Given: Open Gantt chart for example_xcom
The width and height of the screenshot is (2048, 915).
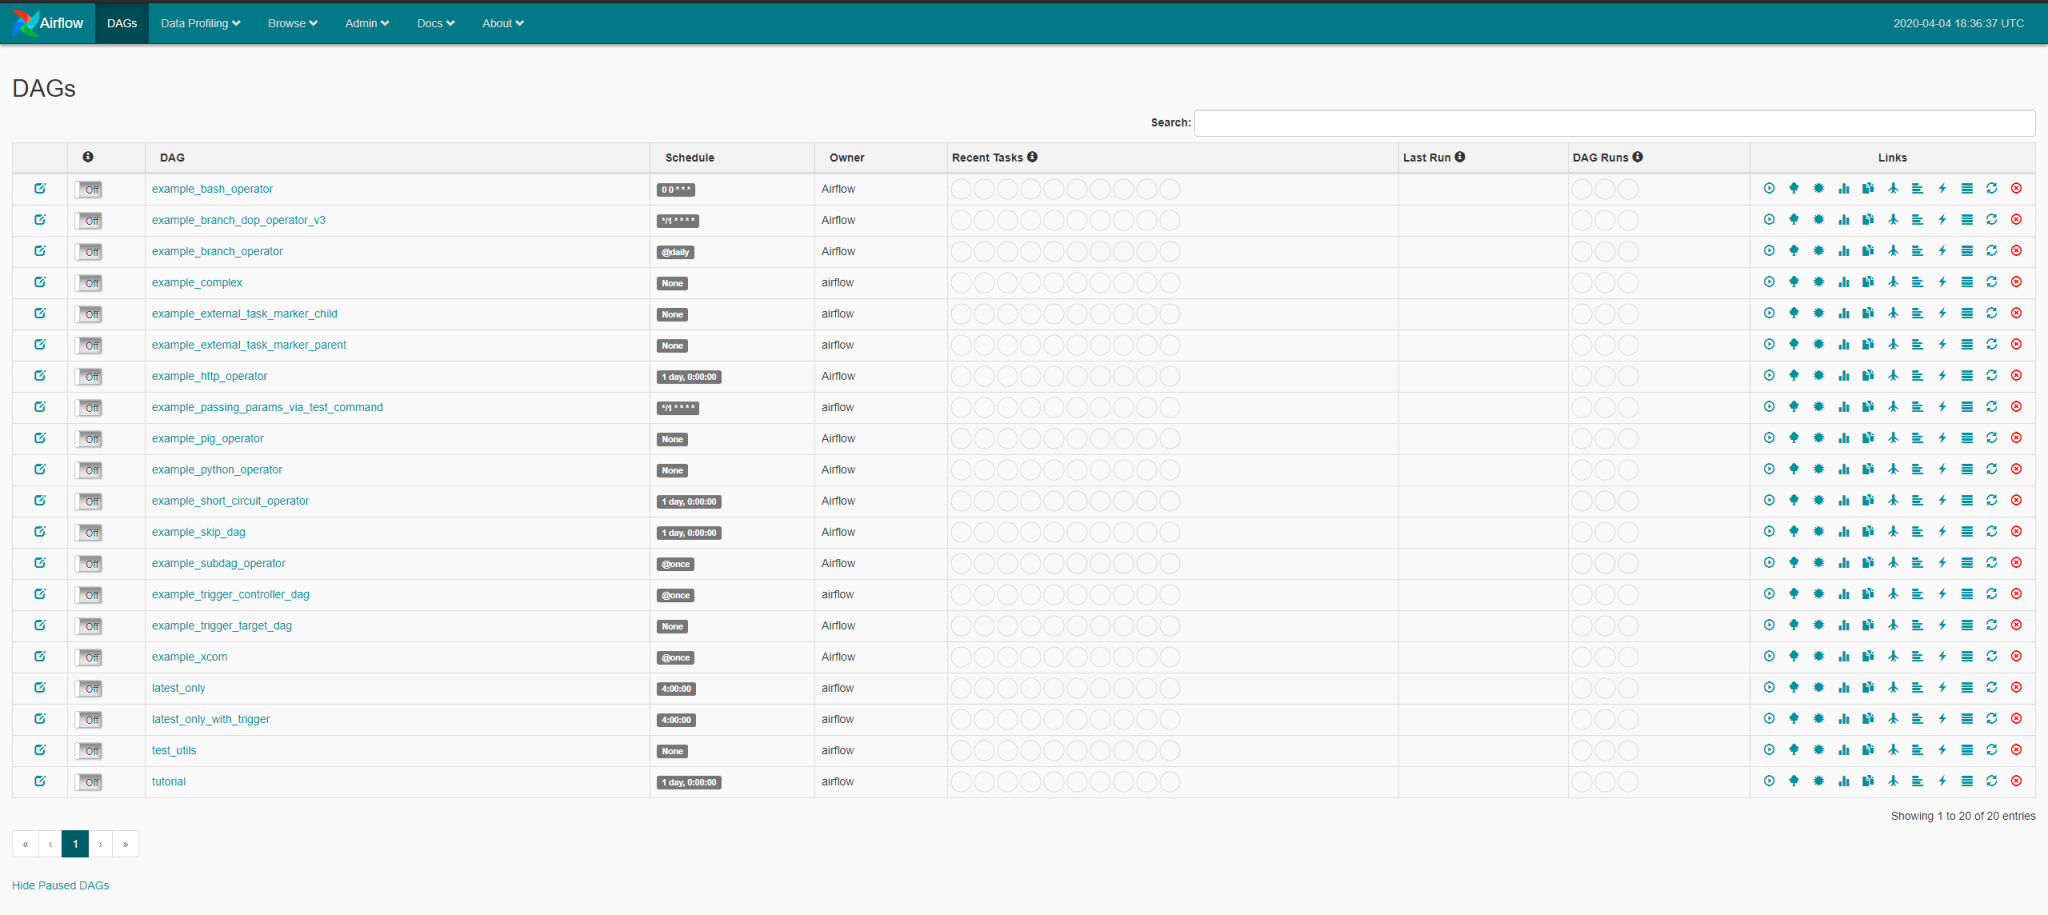Looking at the screenshot, I should coord(1918,657).
